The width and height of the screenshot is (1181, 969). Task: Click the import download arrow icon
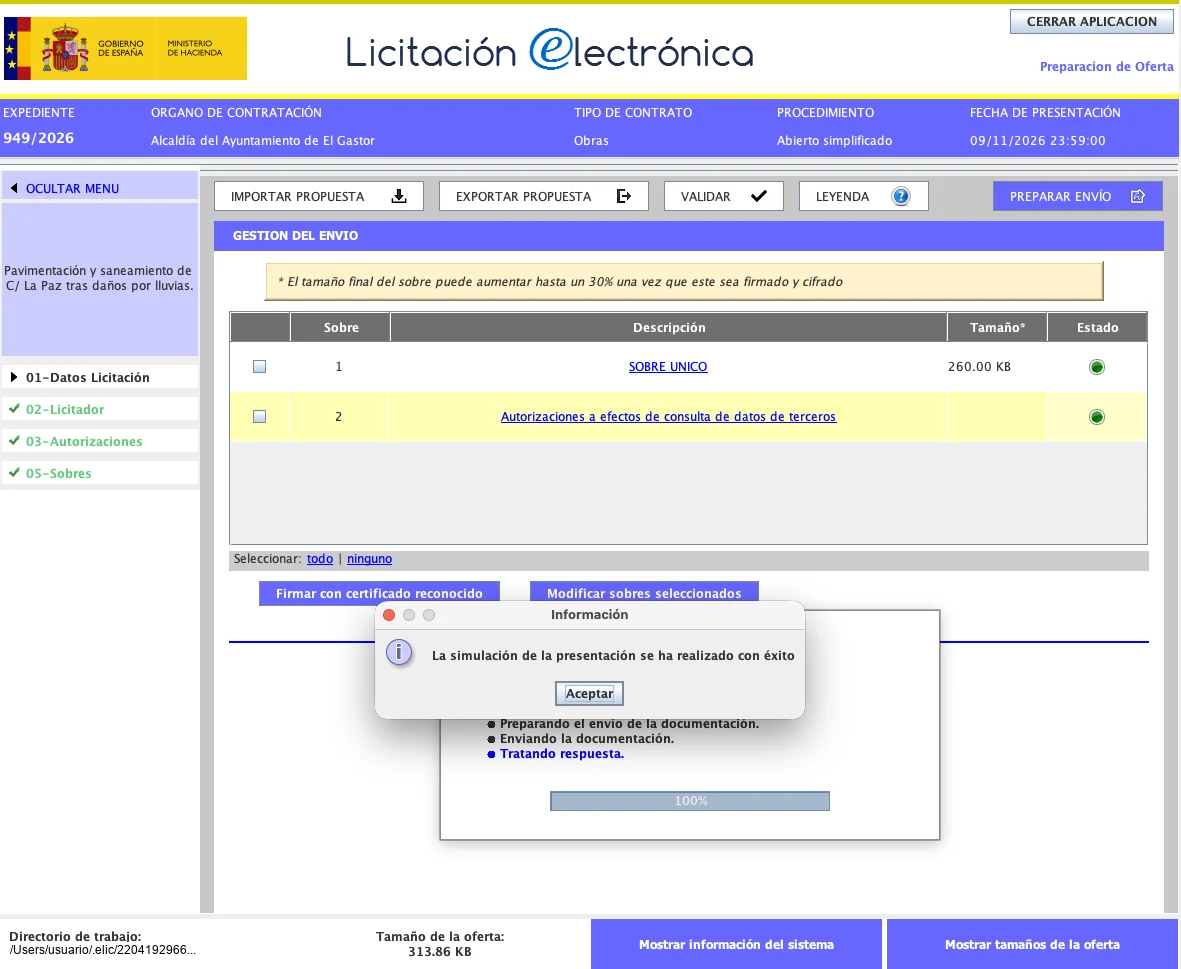pyautogui.click(x=399, y=197)
